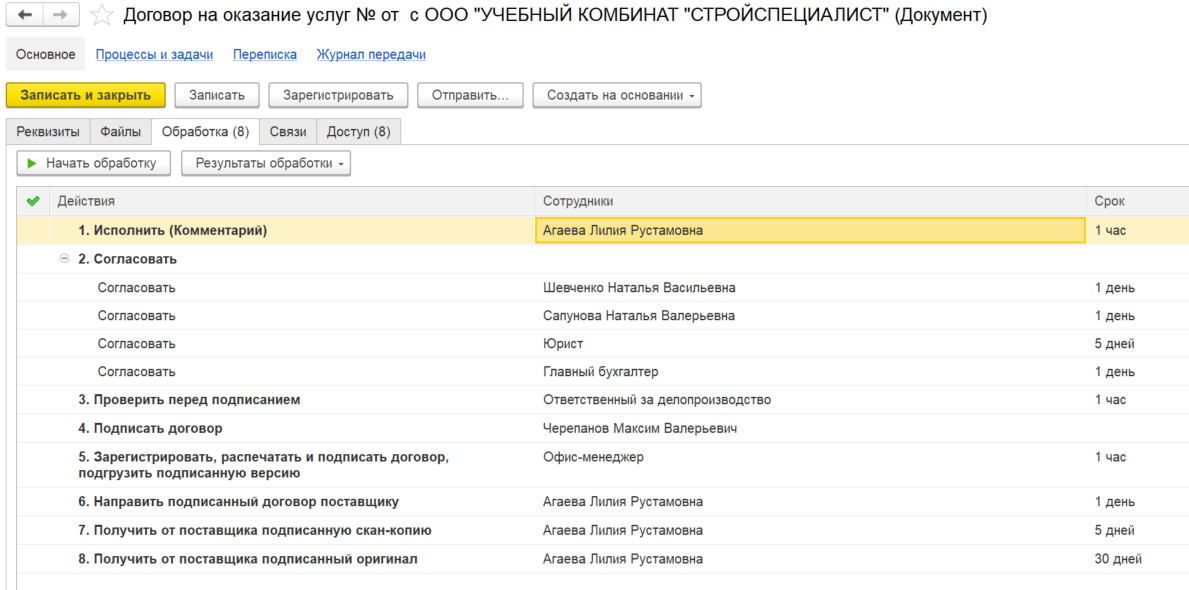Go forward with the right arrow icon
1189x590 pixels.
click(63, 15)
